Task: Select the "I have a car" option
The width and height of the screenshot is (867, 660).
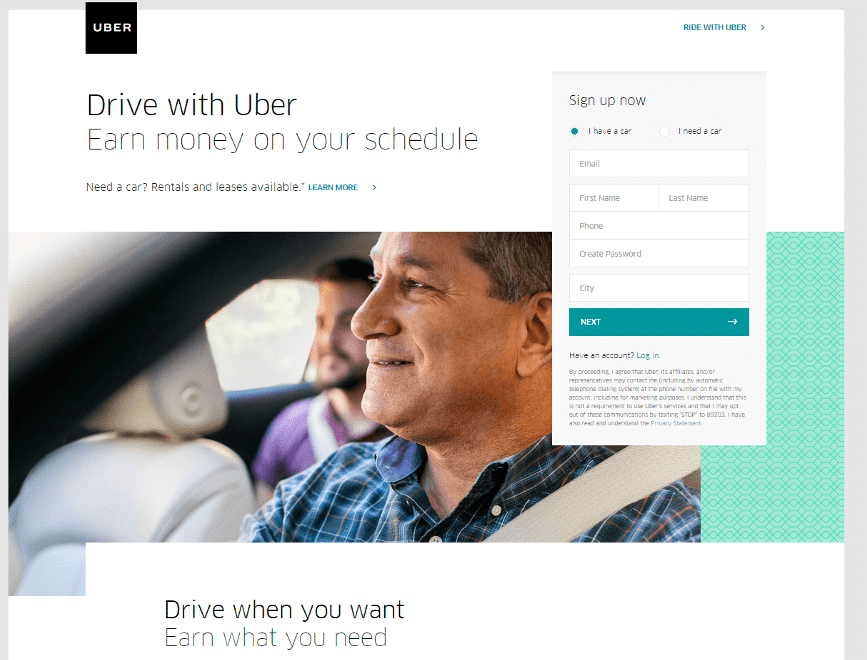Action: 574,131
